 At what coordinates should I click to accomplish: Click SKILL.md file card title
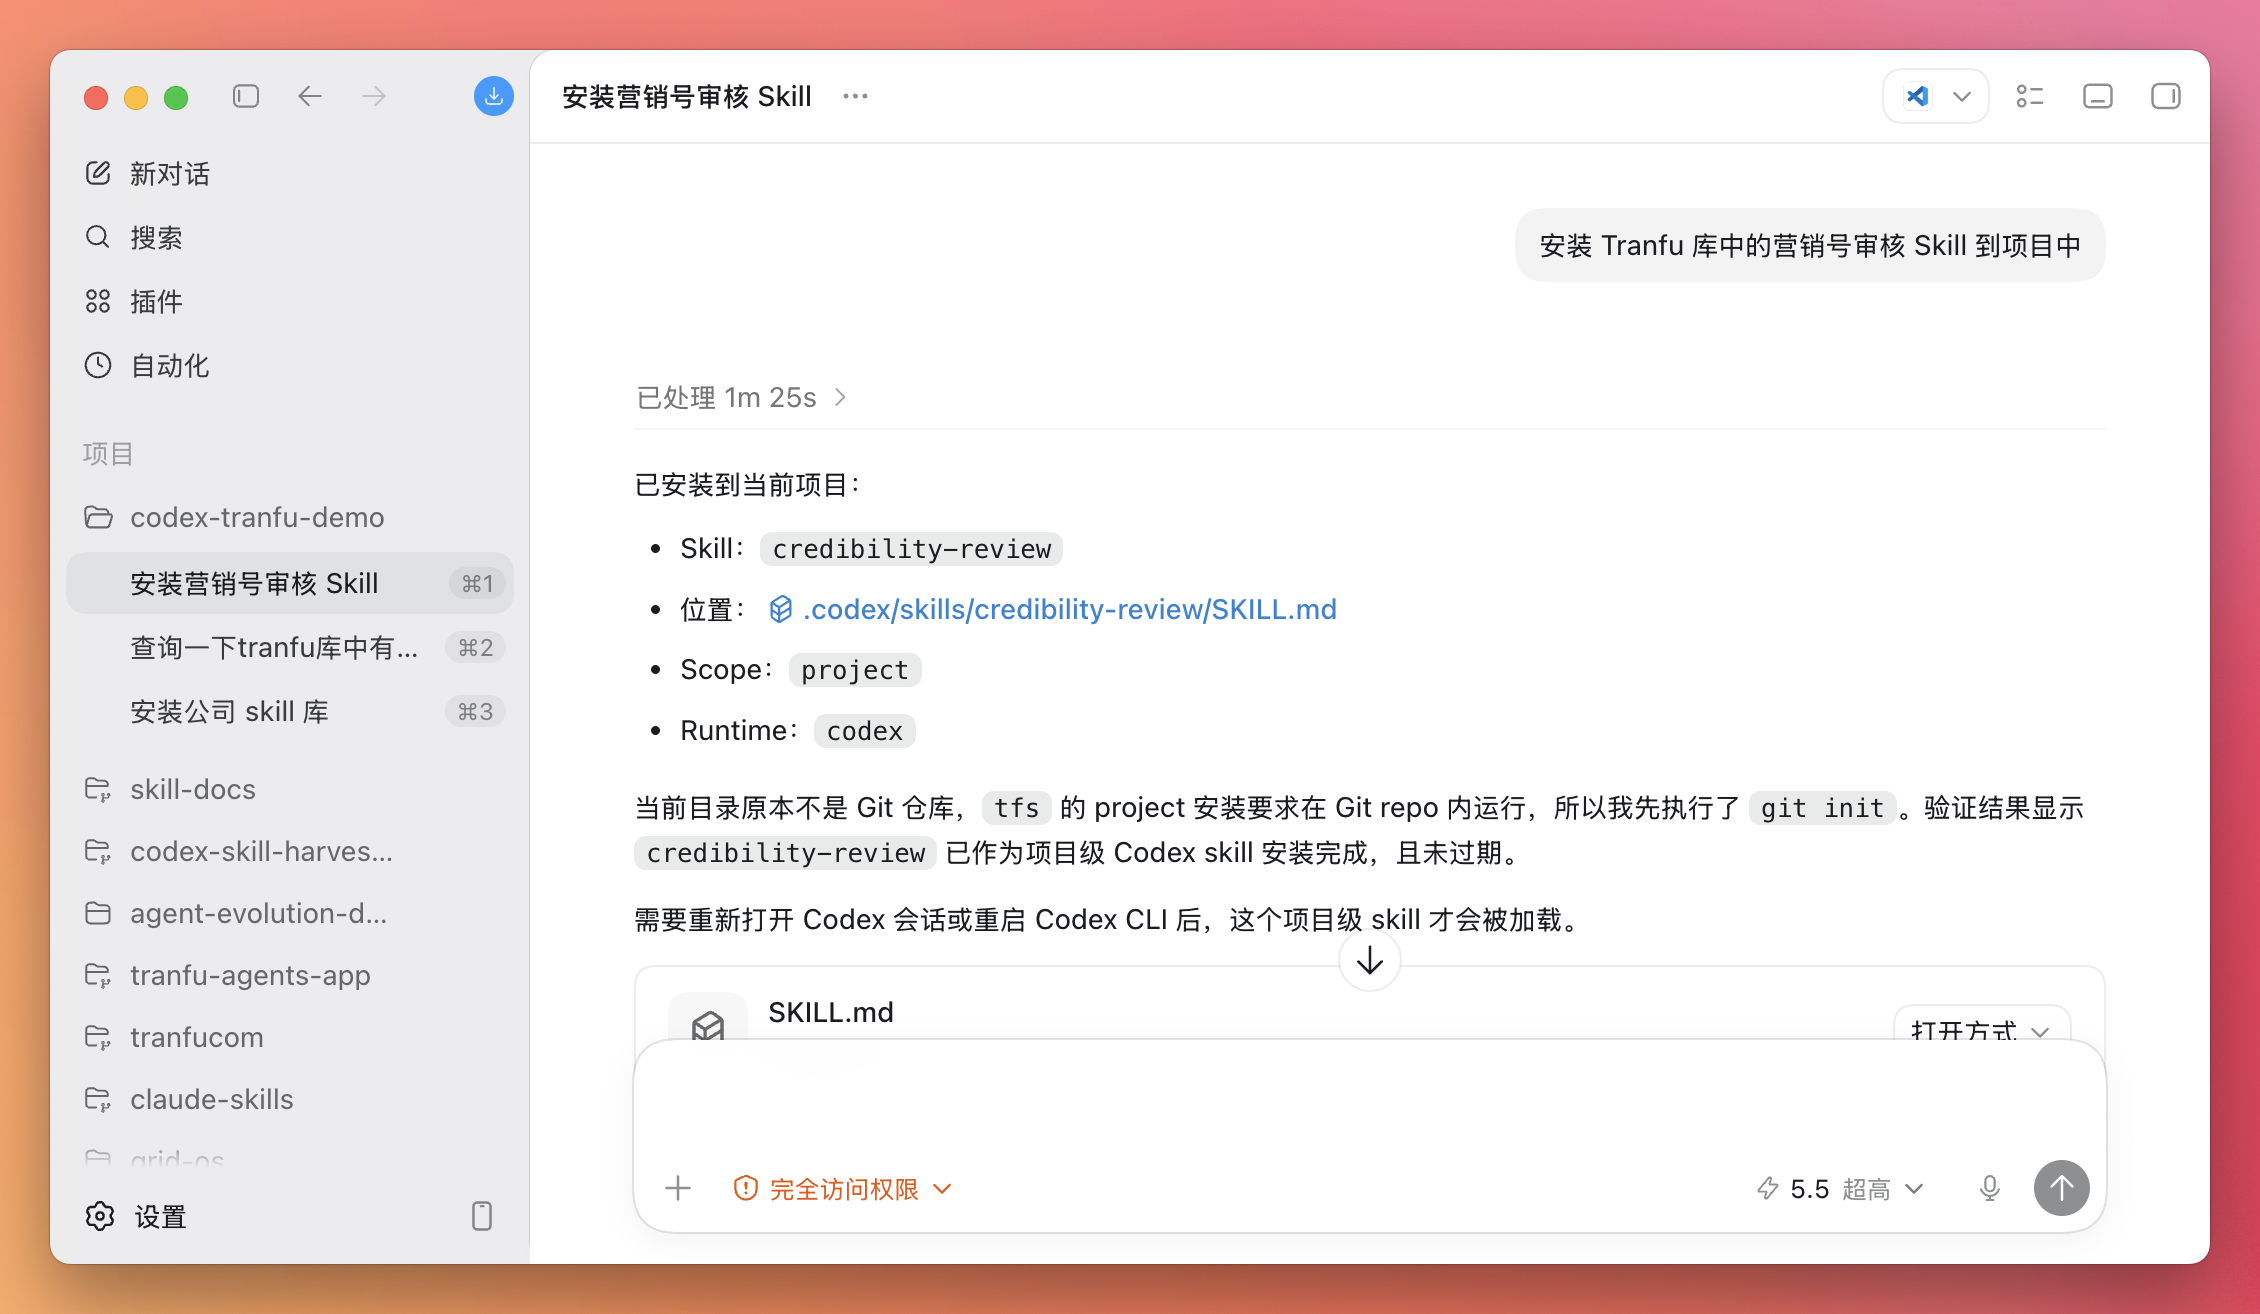[831, 1012]
